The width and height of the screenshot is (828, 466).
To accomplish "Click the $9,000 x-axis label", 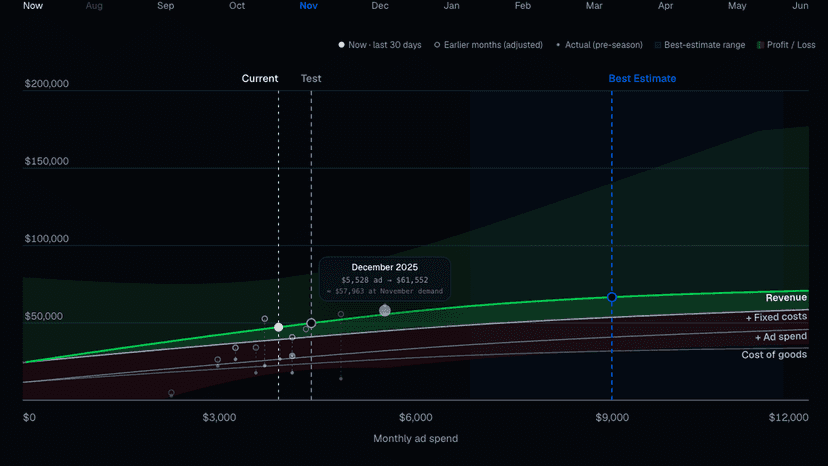I will point(612,417).
